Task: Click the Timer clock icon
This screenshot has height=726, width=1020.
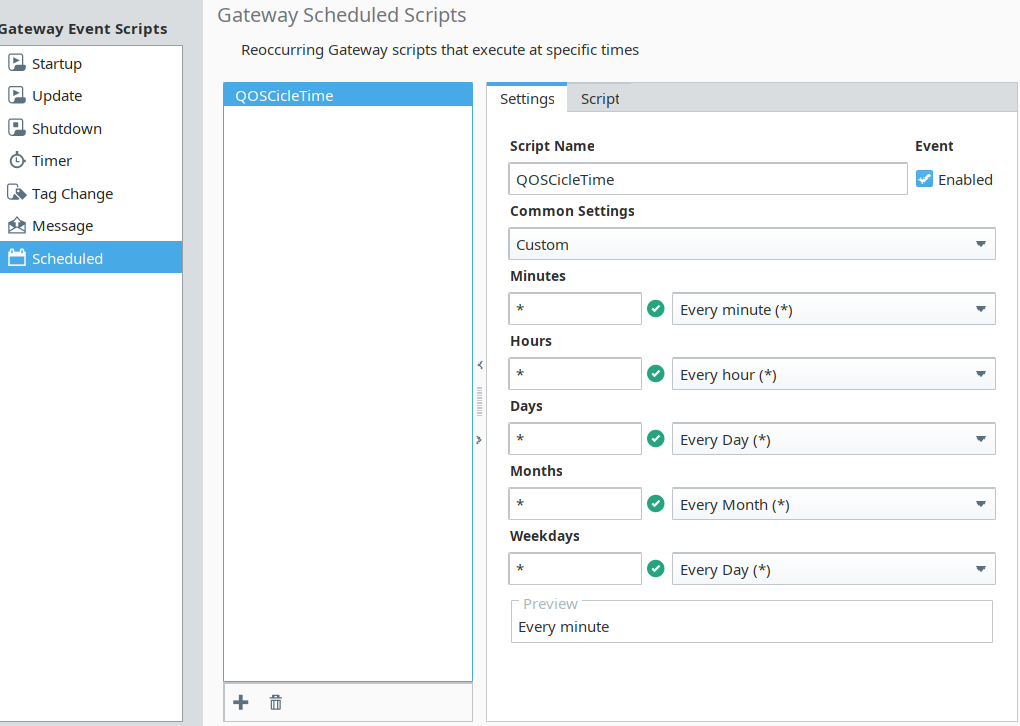Action: coord(16,160)
